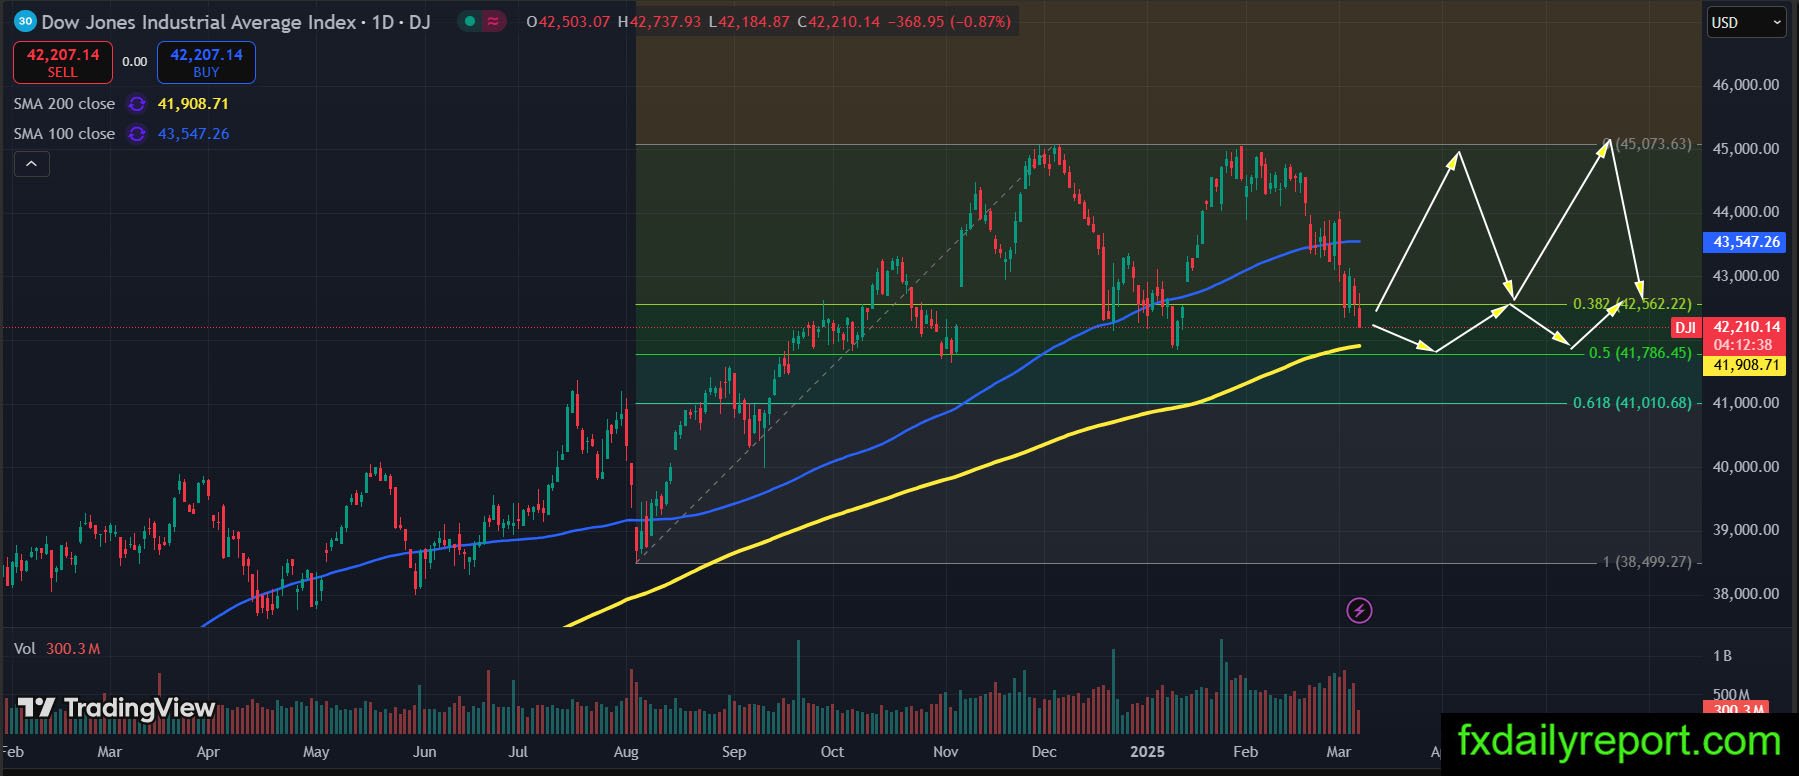Click the Nov label on the time axis
This screenshot has height=776, width=1799.
coord(946,752)
